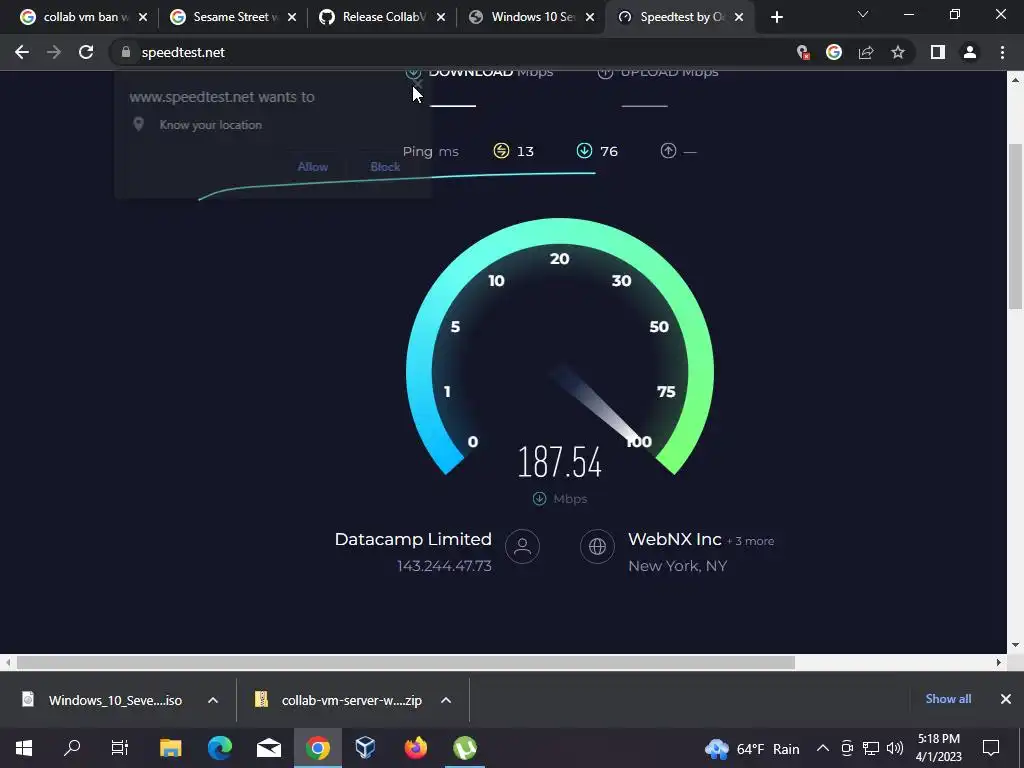Click Allow in the location prompt

313,167
